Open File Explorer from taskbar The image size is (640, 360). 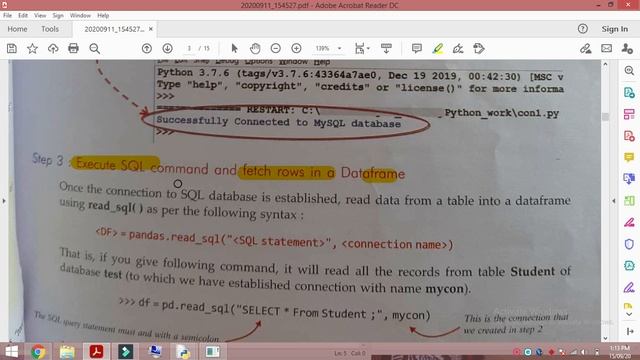pos(67,351)
